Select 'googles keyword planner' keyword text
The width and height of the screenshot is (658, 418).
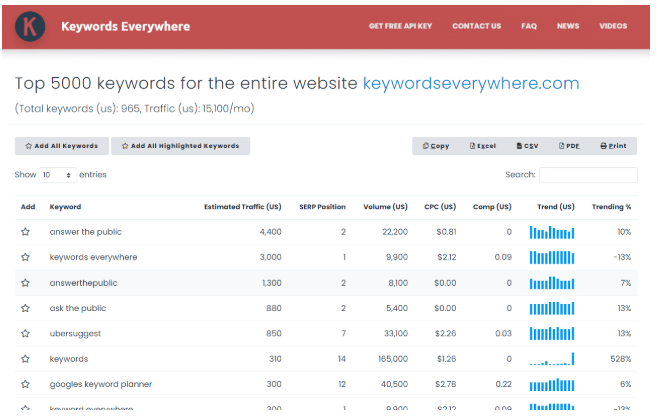click(101, 384)
